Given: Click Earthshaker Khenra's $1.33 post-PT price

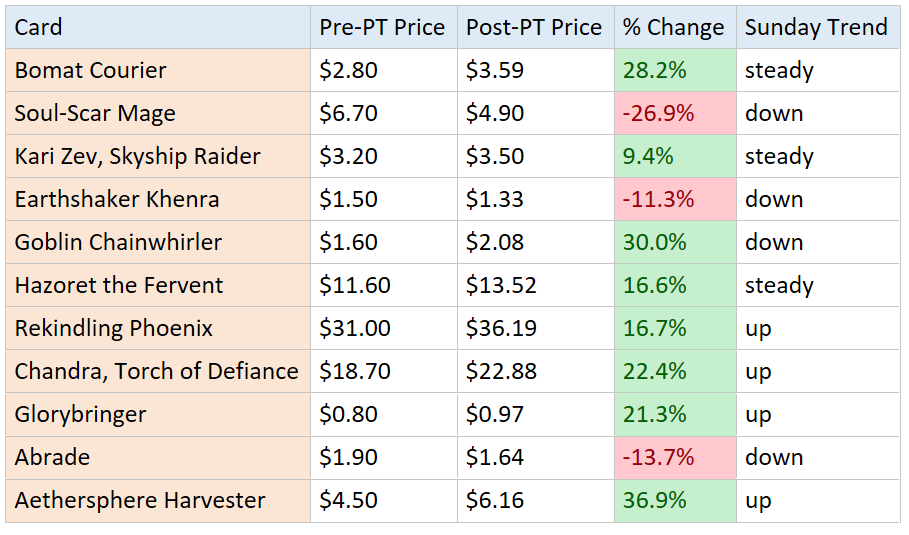Looking at the screenshot, I should point(535,200).
